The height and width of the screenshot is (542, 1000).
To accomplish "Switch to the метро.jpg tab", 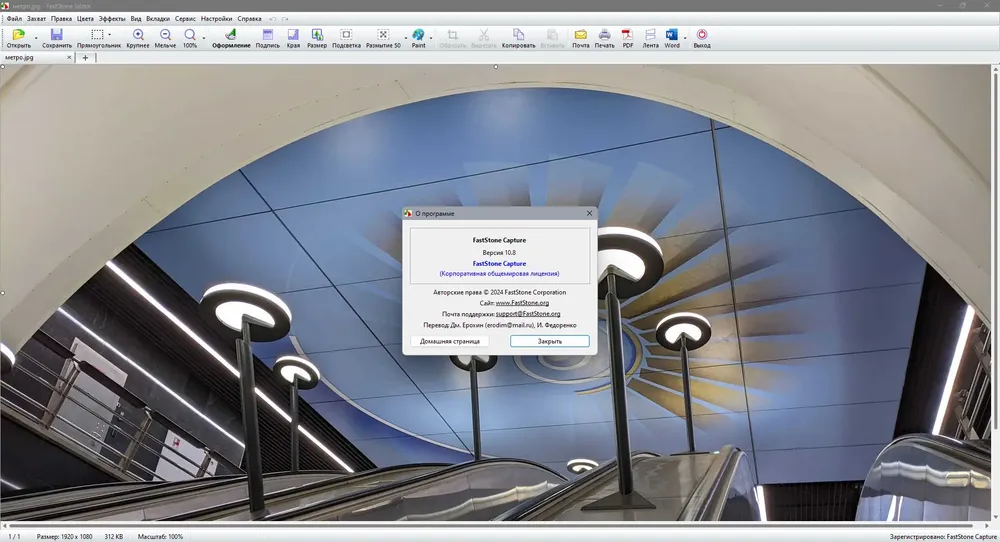I will [x=19, y=57].
